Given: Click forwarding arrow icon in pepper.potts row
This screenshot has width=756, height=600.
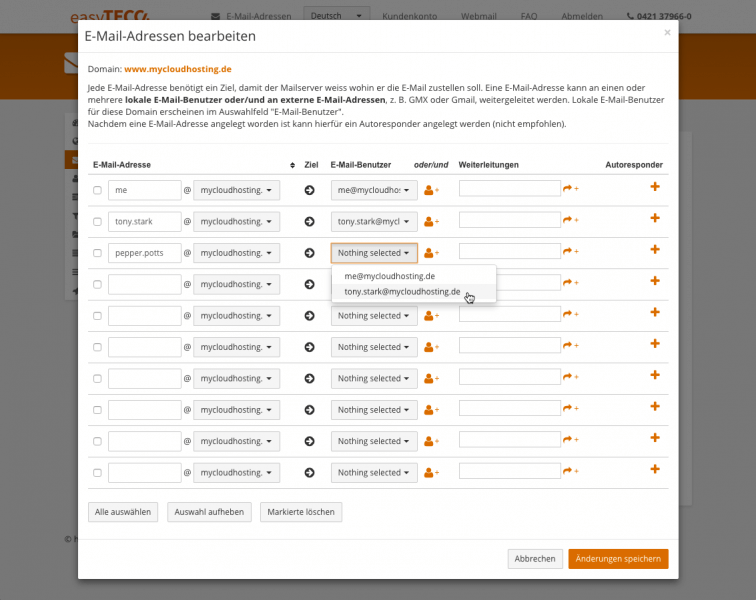Looking at the screenshot, I should (x=570, y=251).
